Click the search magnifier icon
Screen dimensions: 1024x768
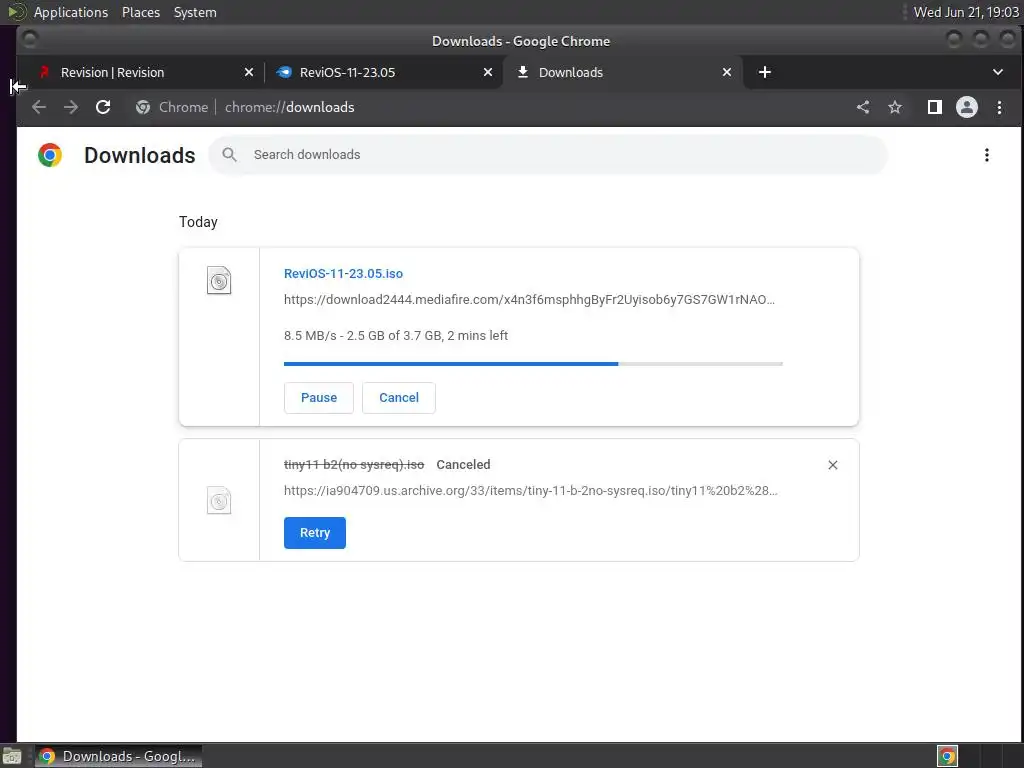point(229,155)
